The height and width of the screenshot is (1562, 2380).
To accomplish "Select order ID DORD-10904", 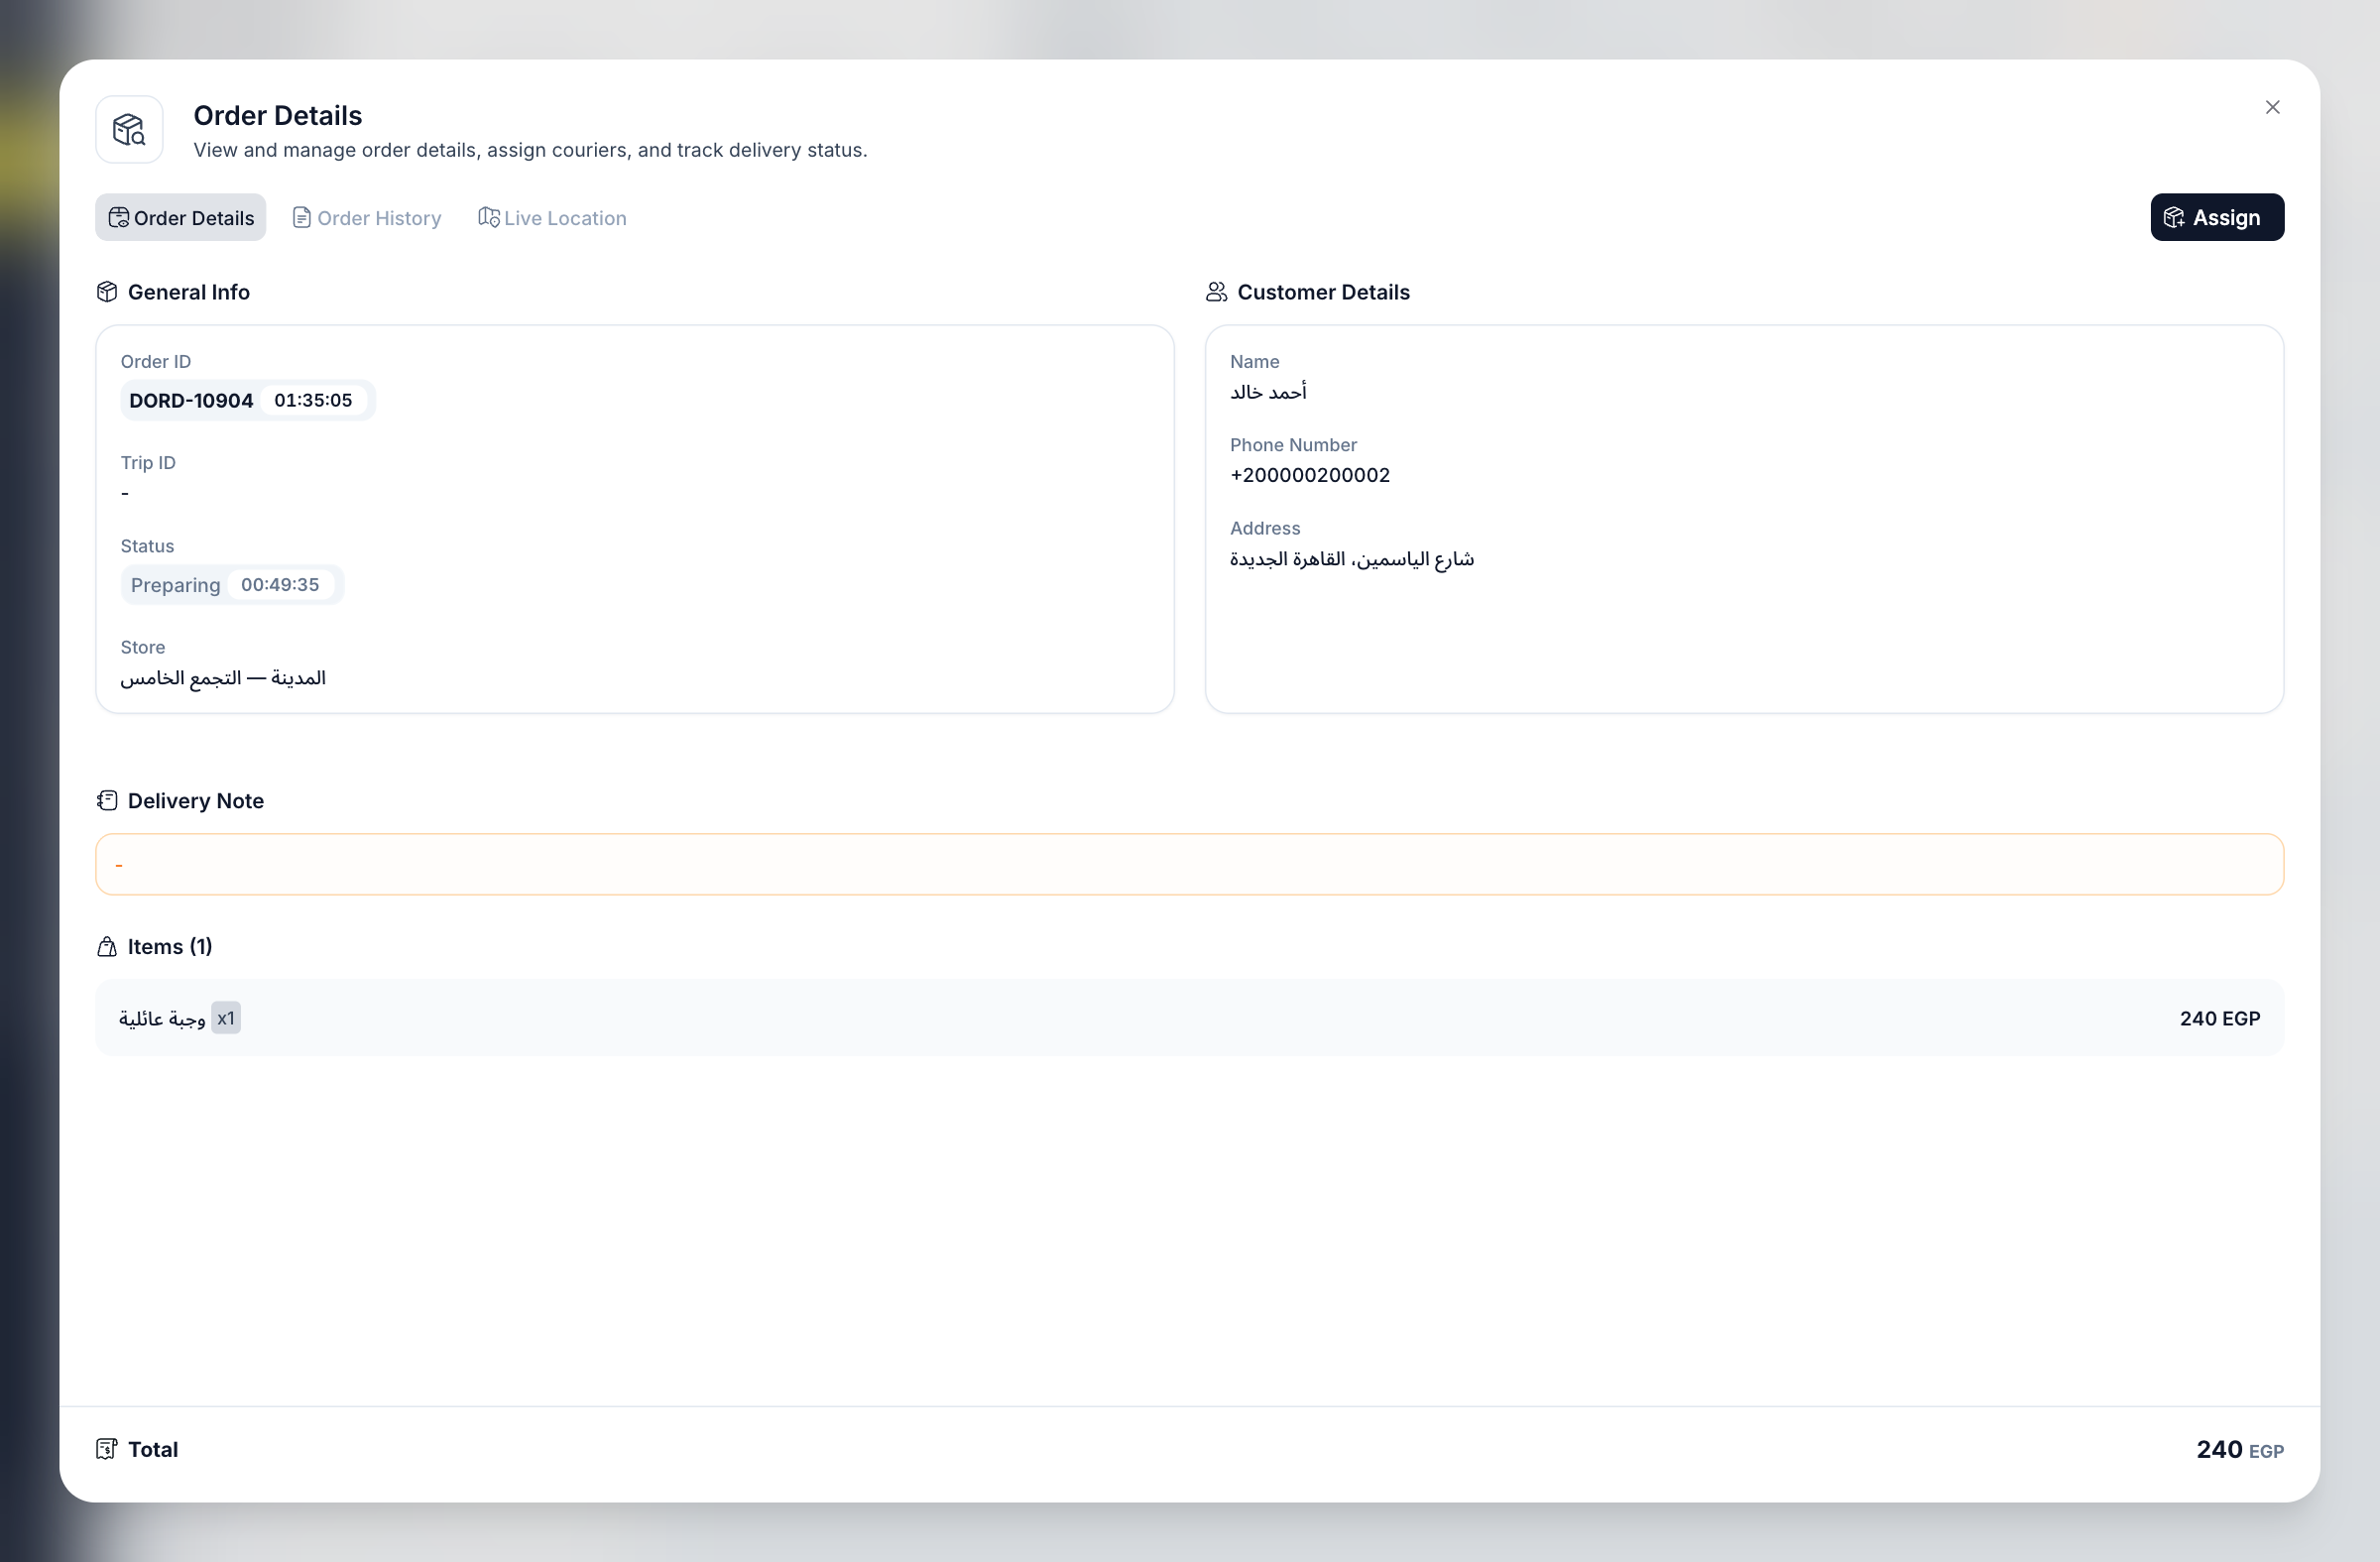I will (x=191, y=401).
